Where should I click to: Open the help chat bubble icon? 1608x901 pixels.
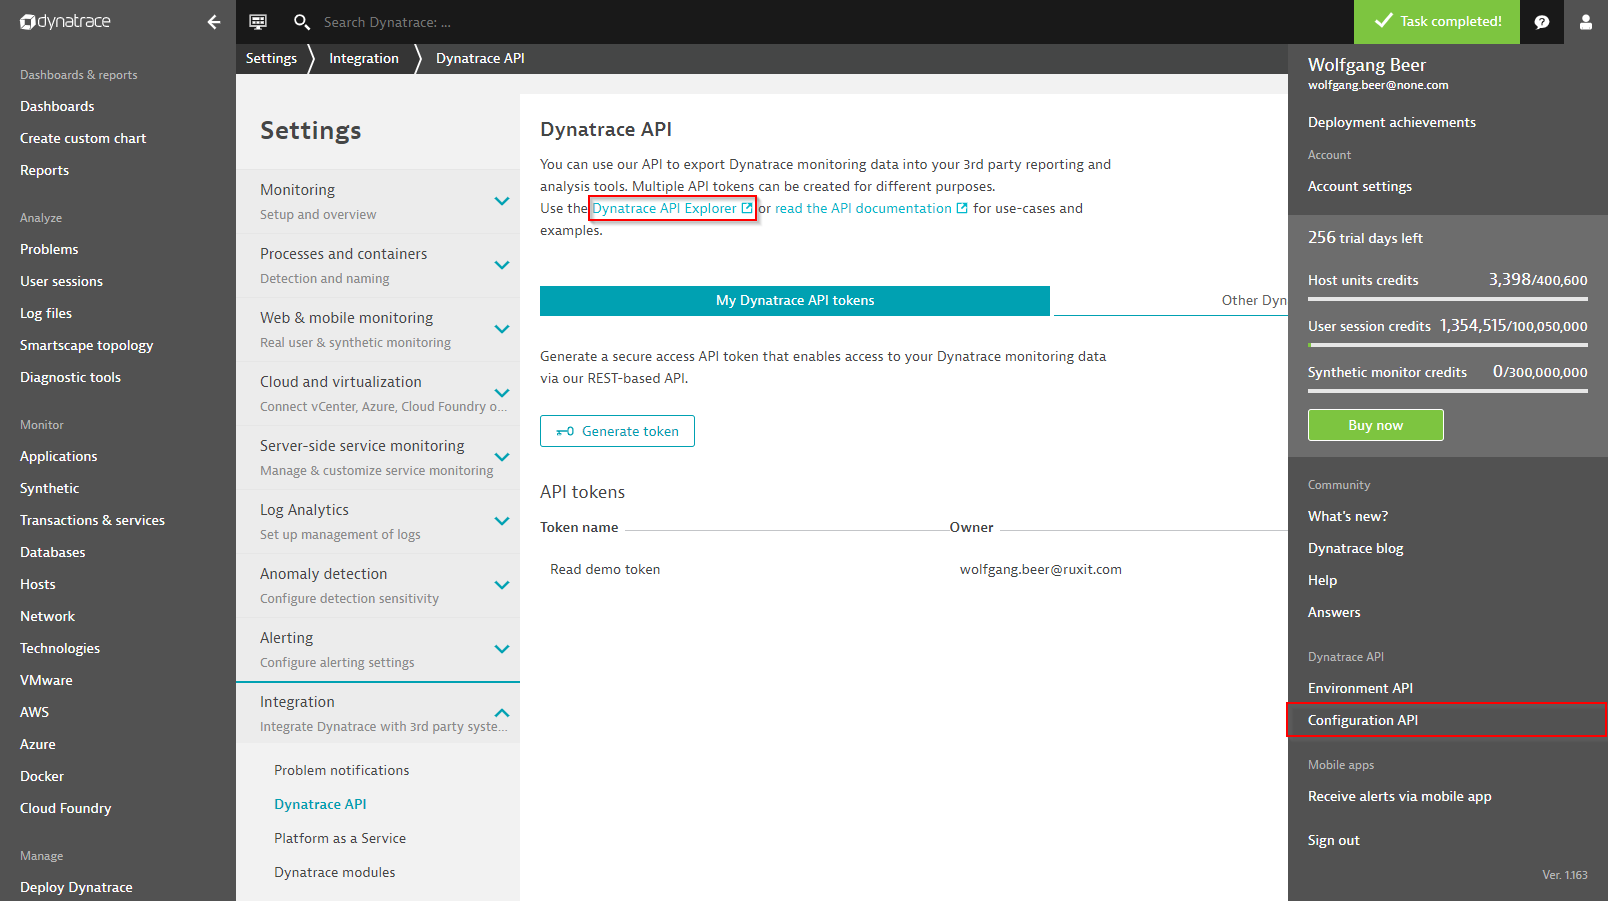1542,22
